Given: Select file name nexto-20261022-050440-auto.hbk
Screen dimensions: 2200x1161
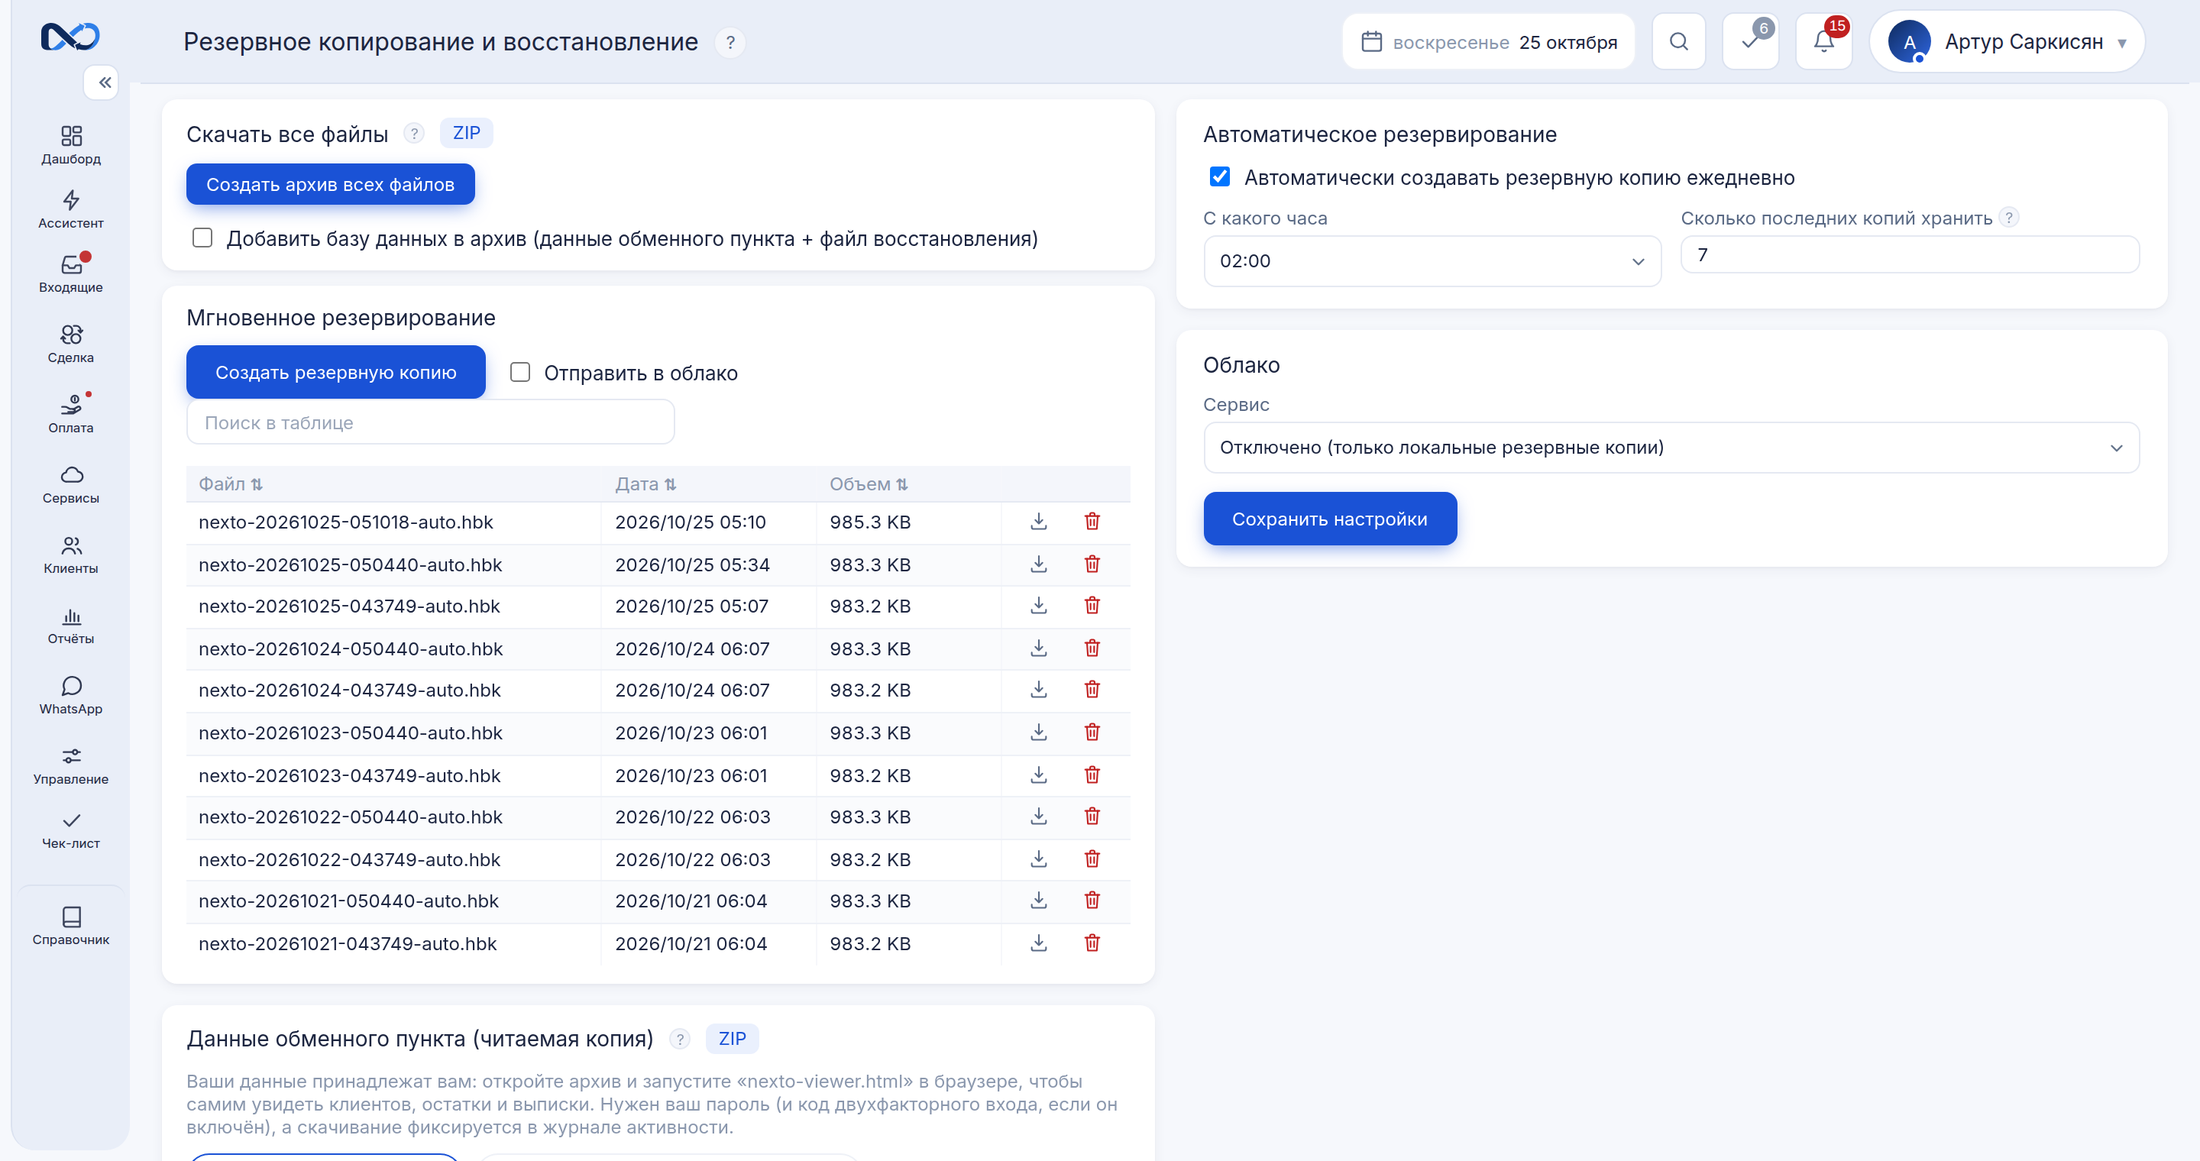Looking at the screenshot, I should tap(351, 817).
